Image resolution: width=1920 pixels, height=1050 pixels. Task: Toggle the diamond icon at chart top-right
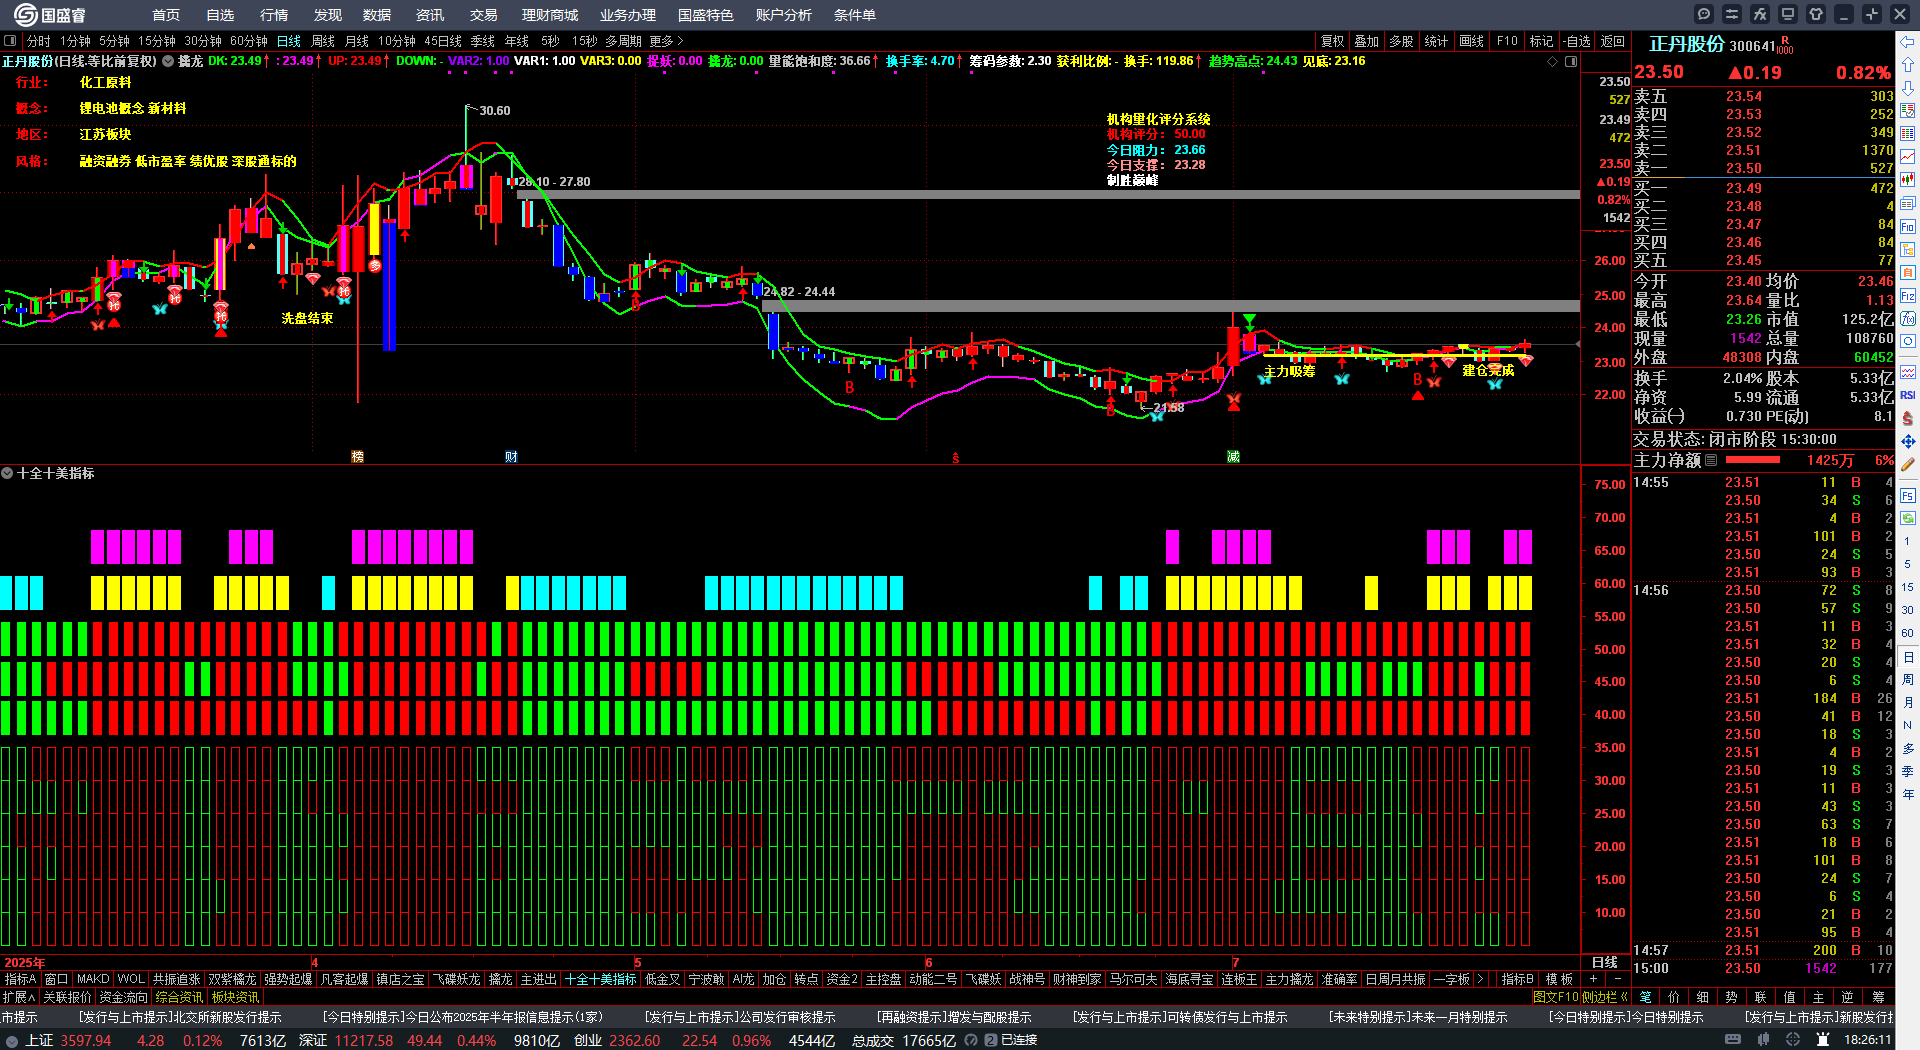(x=1552, y=62)
